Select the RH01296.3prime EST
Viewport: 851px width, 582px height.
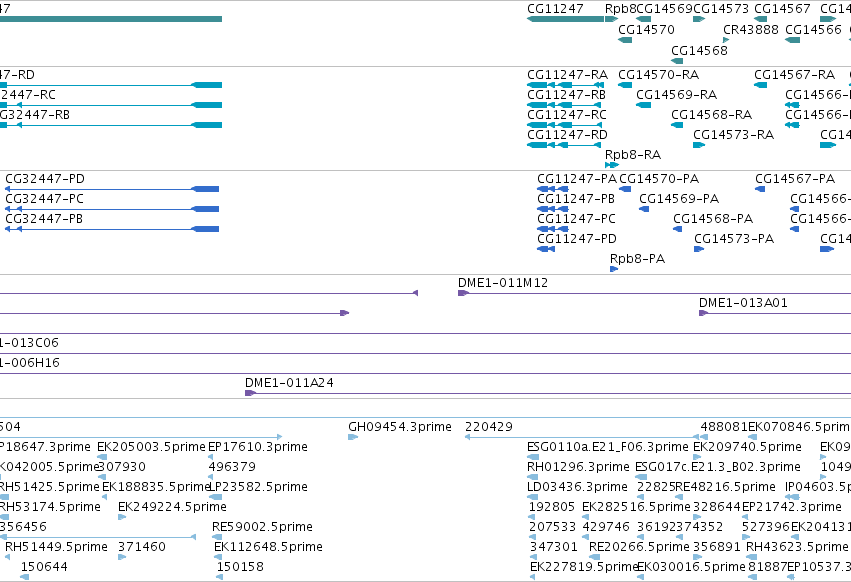[579, 467]
